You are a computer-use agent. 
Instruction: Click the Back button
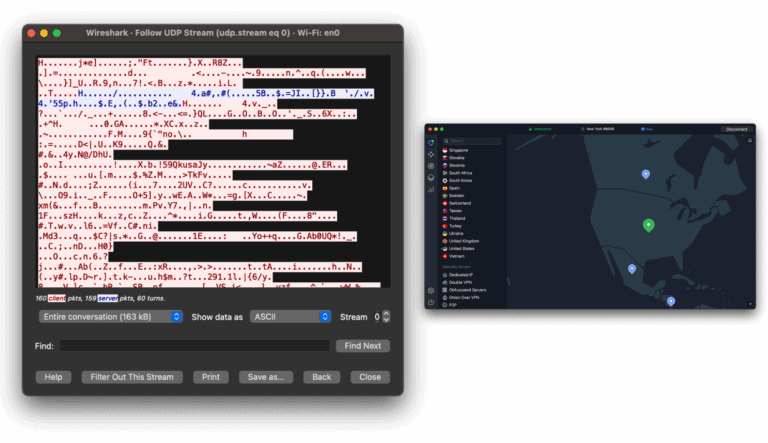pos(321,377)
